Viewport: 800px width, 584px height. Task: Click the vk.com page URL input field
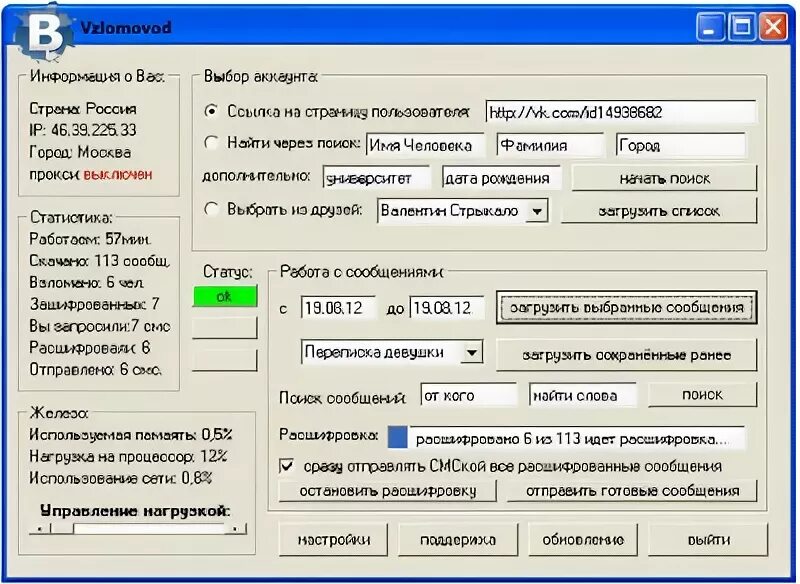[x=621, y=112]
